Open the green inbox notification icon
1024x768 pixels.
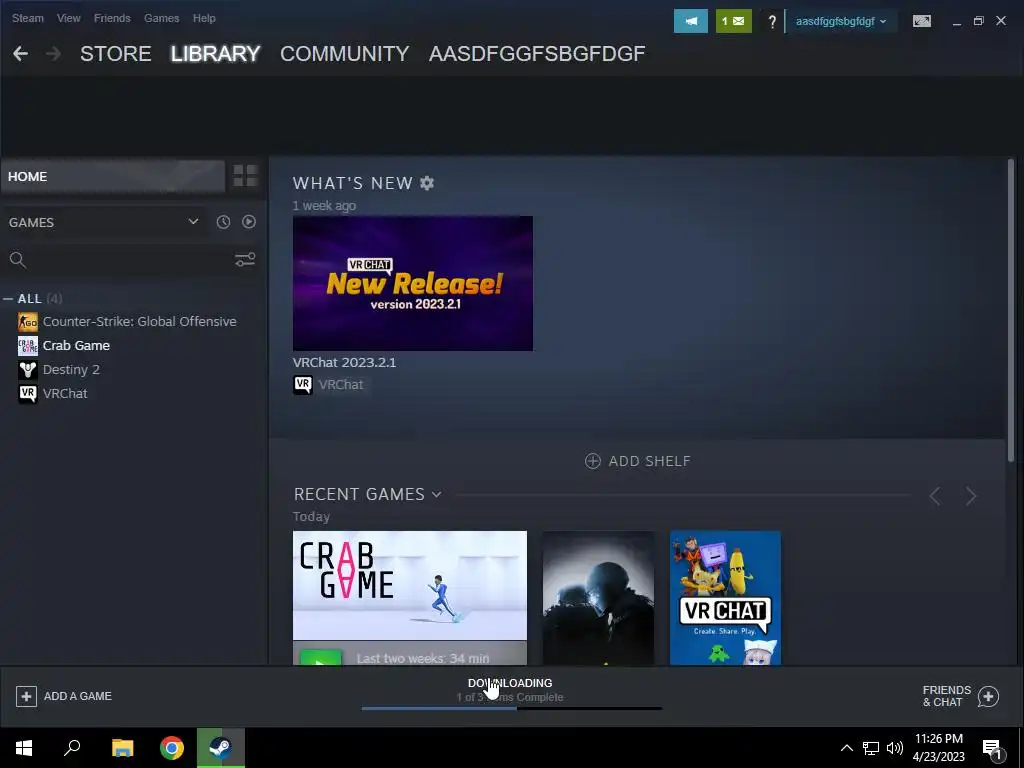click(x=733, y=21)
